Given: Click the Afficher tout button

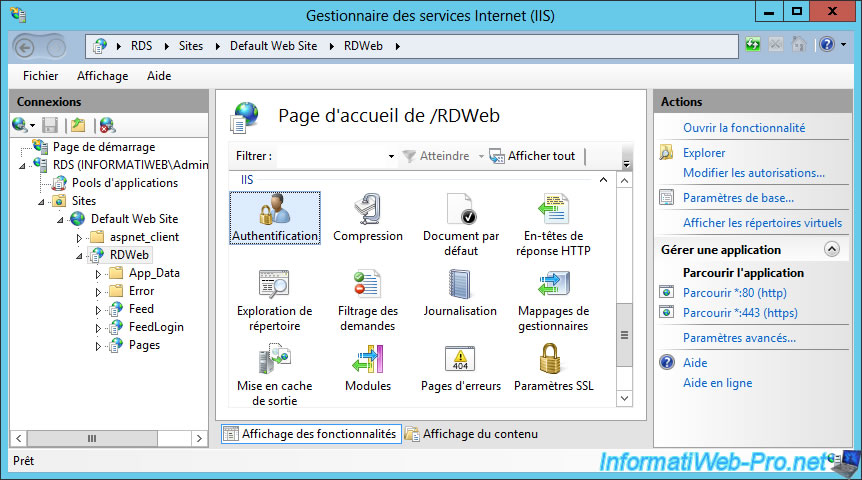Looking at the screenshot, I should (532, 156).
